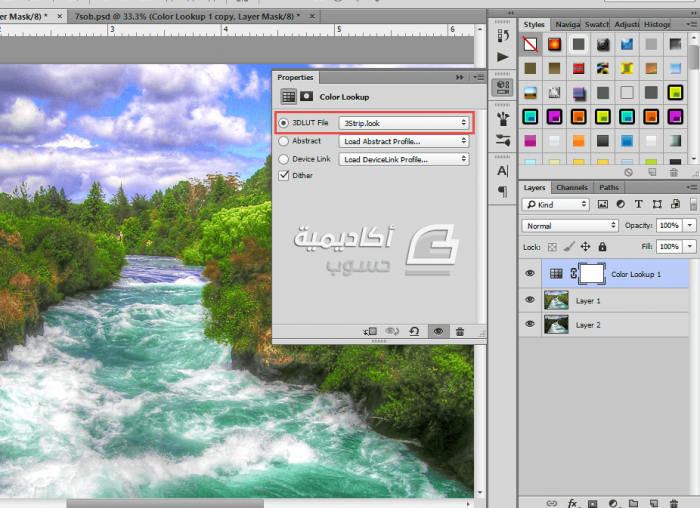
Task: Open the 3Strip.look 3DLUT dropdown
Action: click(x=404, y=123)
